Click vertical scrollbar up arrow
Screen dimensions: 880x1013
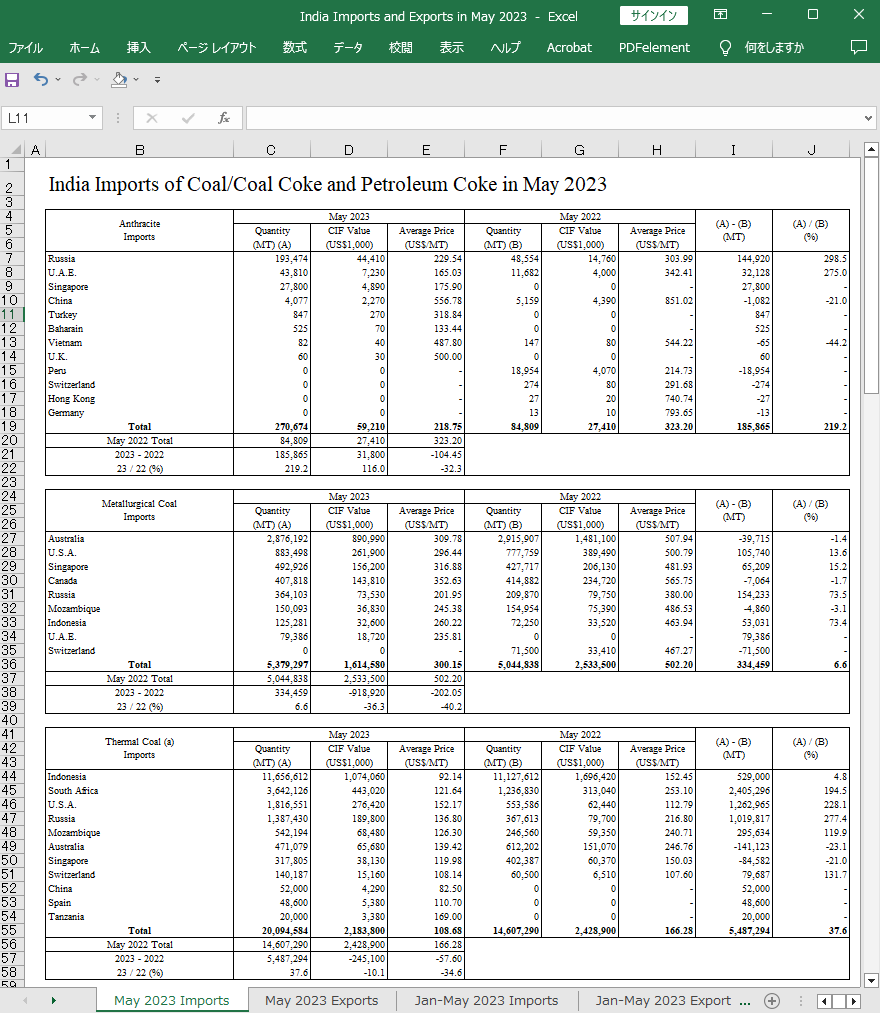click(x=871, y=150)
